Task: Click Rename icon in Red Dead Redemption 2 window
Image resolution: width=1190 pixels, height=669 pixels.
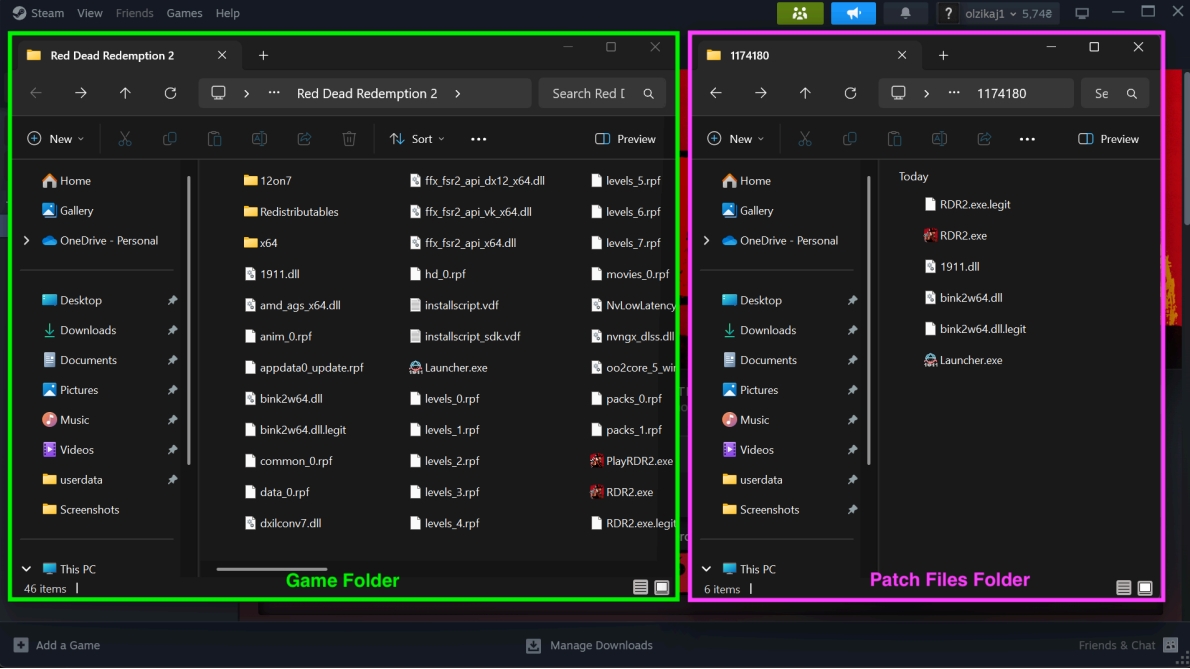Action: click(259, 139)
